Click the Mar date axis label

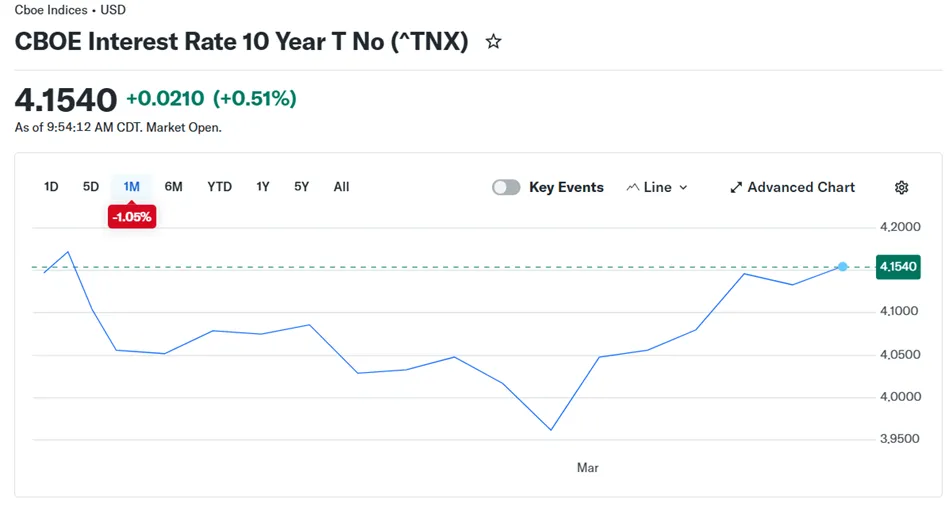point(588,468)
